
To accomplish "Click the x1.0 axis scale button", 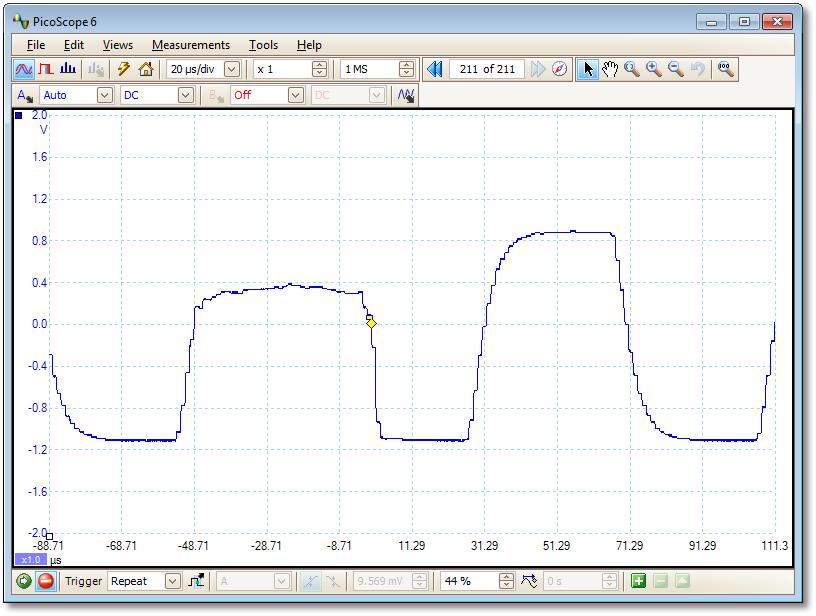I will point(31,560).
